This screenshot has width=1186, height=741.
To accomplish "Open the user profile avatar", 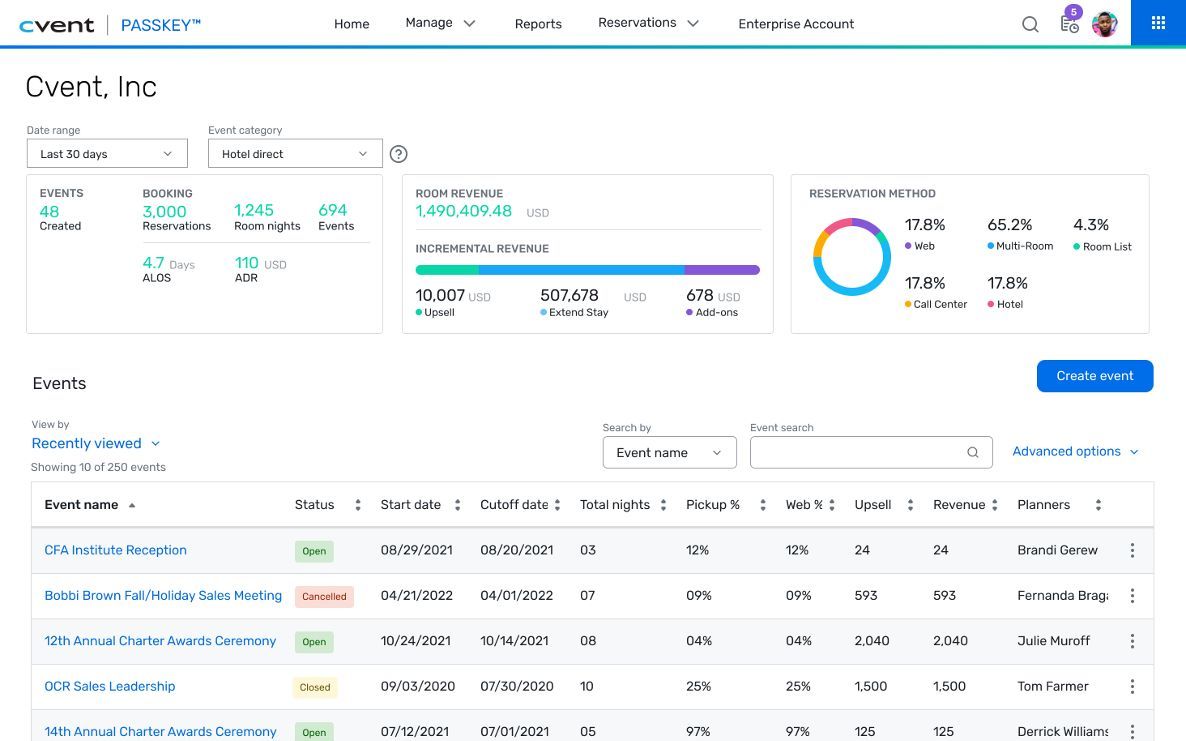I will pos(1104,24).
